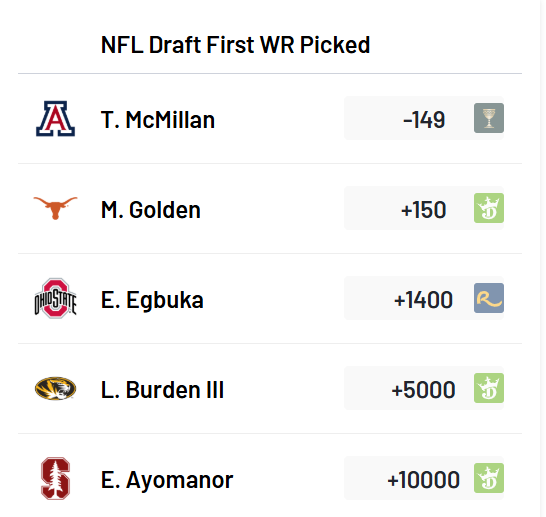546x517 pixels.
Task: Click the T. McMillan player name
Action: [158, 120]
